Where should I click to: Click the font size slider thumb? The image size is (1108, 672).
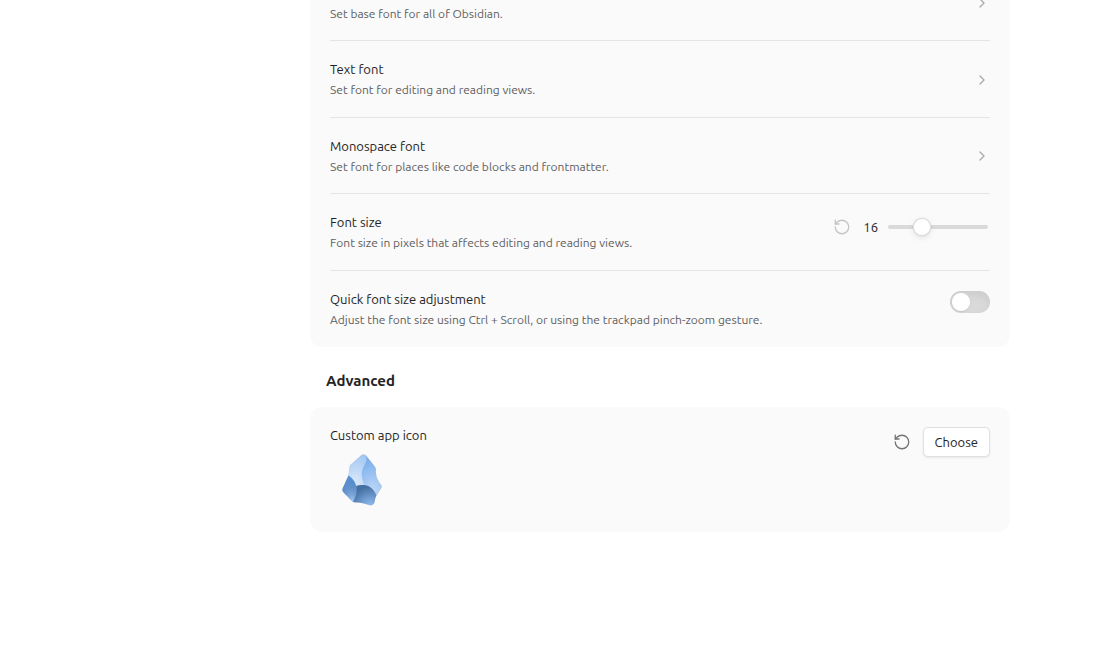tap(921, 227)
